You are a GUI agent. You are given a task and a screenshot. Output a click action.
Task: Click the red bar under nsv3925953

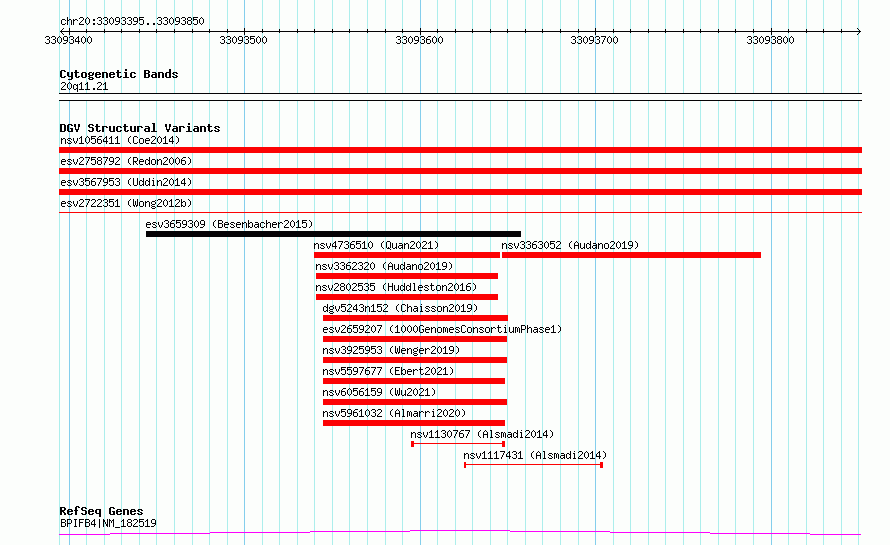click(x=415, y=360)
